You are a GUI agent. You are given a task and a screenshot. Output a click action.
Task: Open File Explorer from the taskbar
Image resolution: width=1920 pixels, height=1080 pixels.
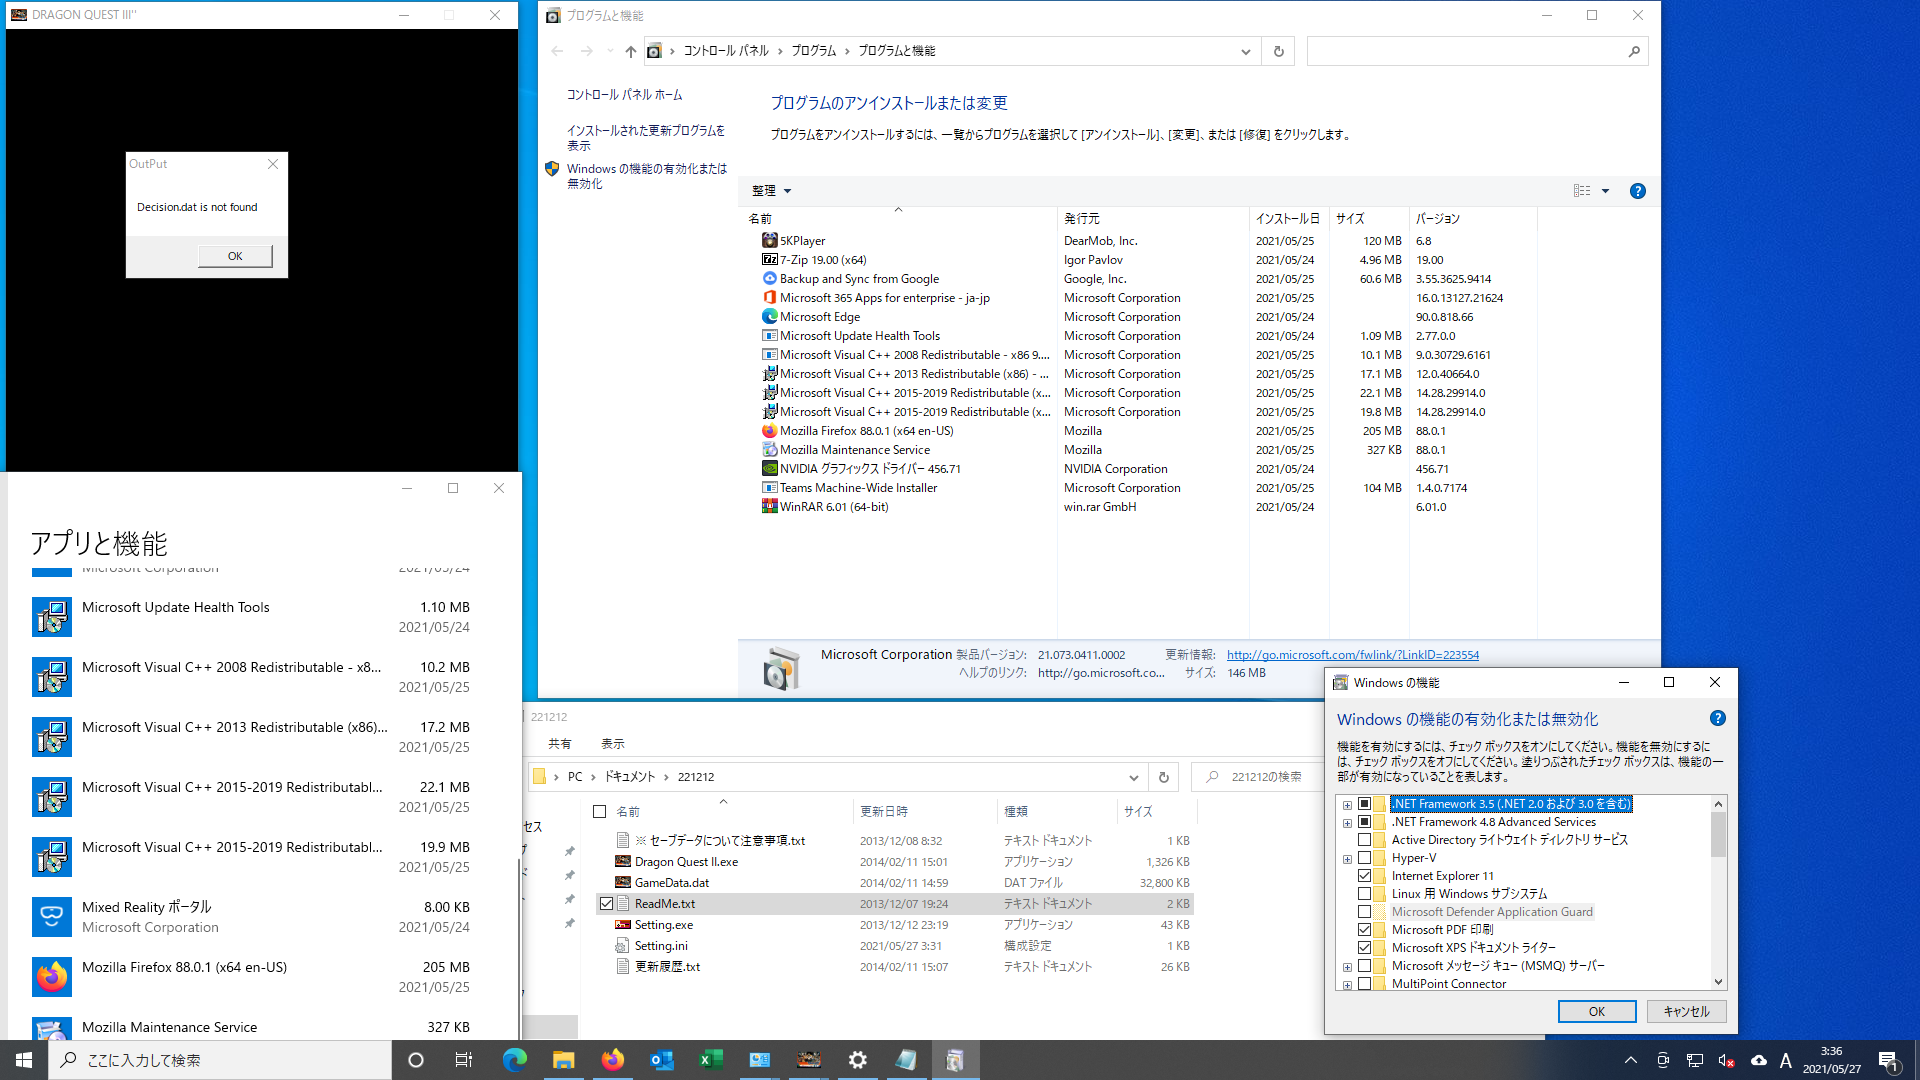pos(564,1060)
